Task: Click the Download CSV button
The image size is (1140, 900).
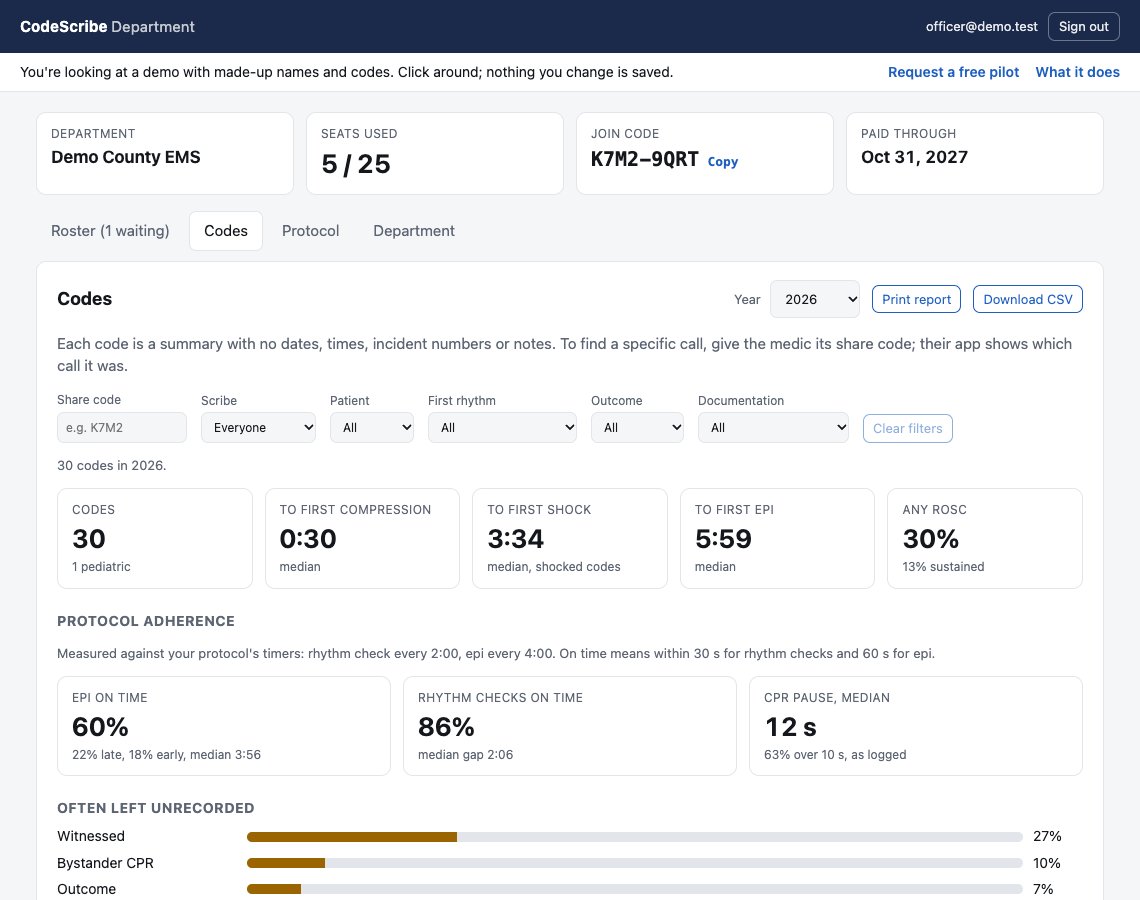Action: (1027, 299)
